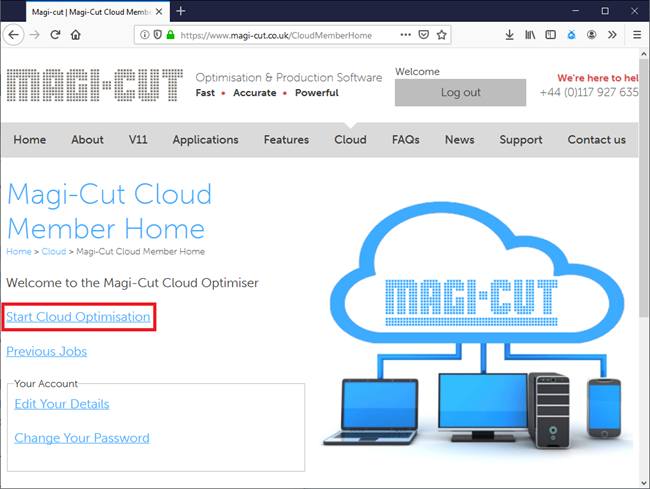
Task: Open a new tab with plus button
Action: (181, 10)
